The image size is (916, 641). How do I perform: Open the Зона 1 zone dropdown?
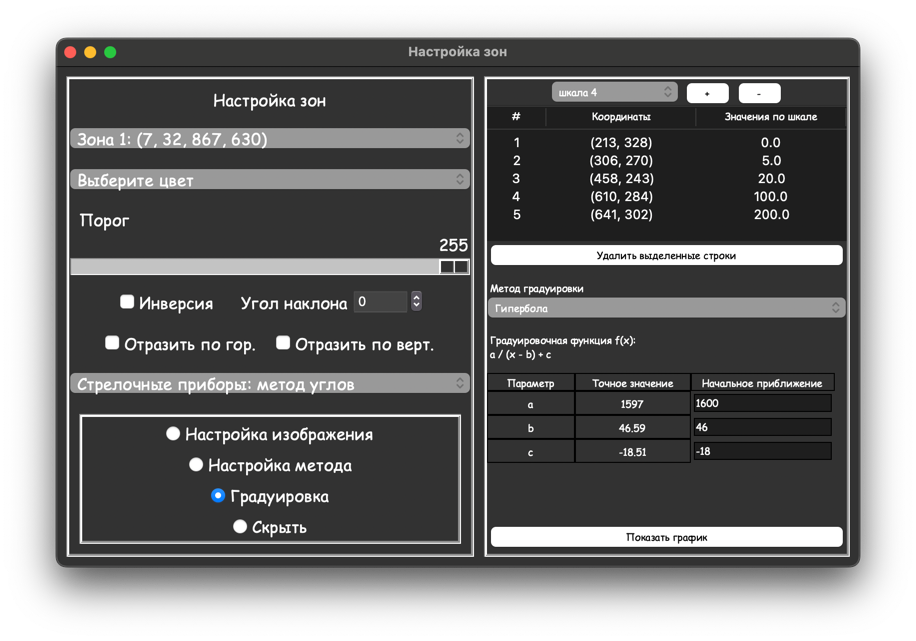tap(269, 139)
